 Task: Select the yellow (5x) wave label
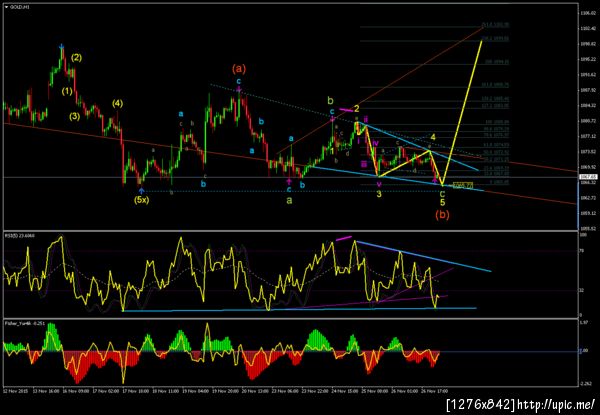tap(141, 200)
